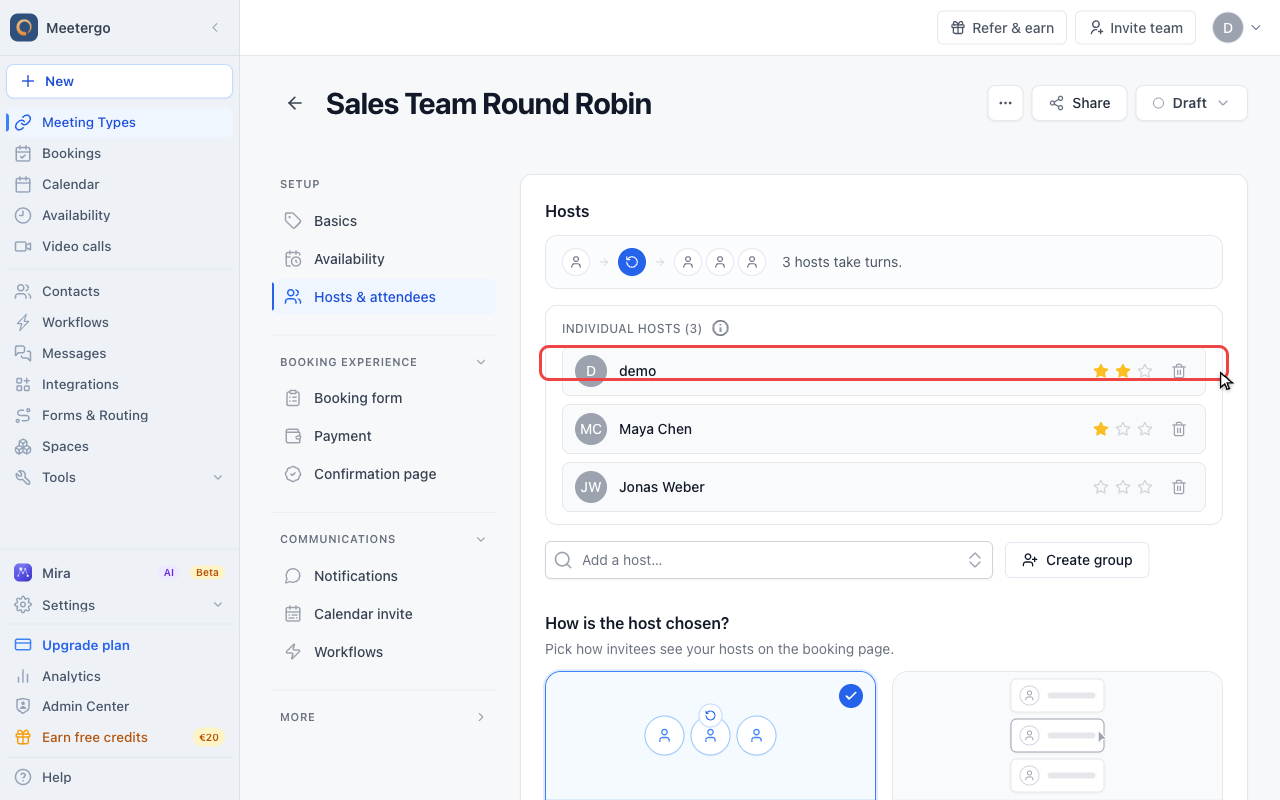Open Meeting Types in sidebar
The image size is (1280, 800).
click(x=119, y=122)
